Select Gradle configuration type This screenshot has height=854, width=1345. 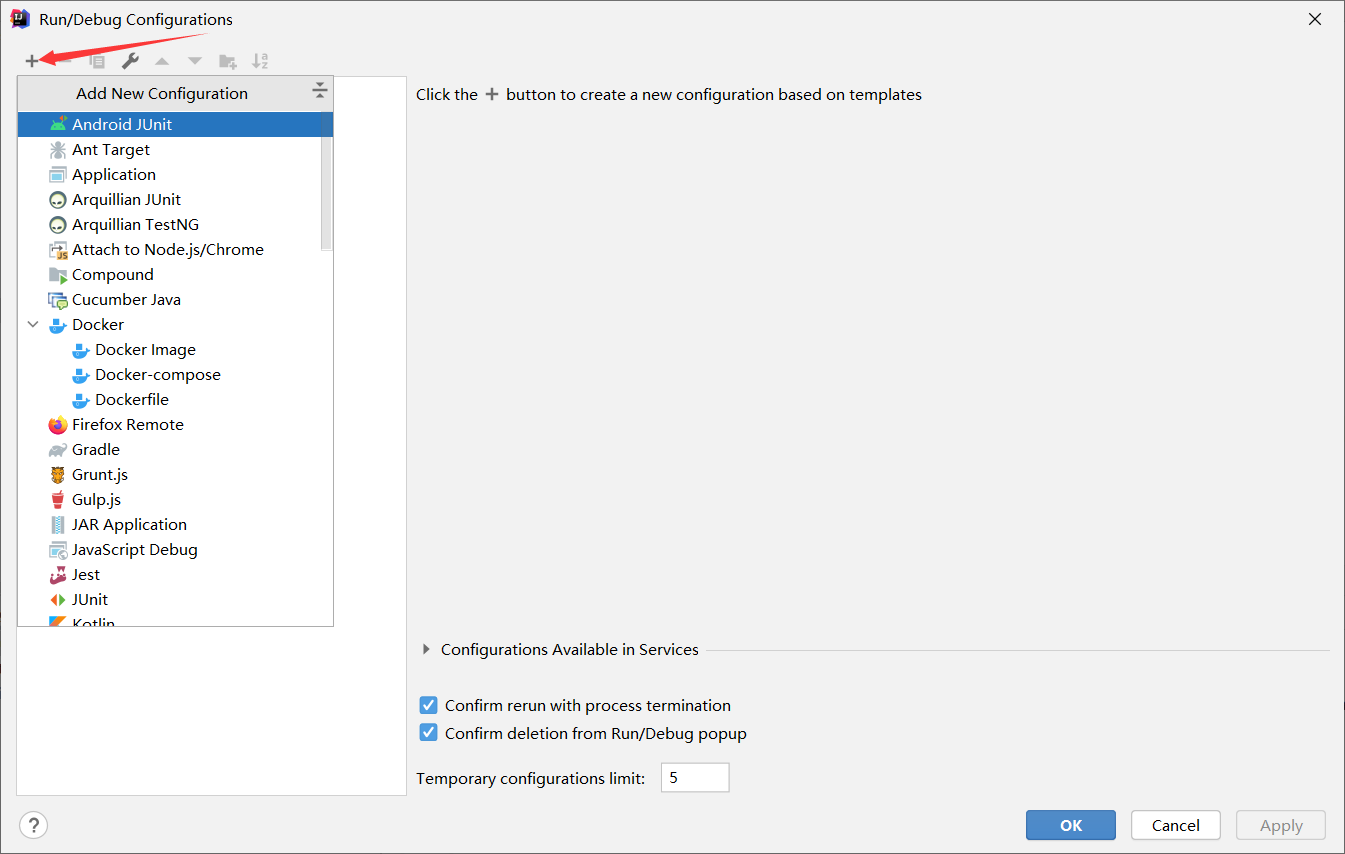coord(175,449)
